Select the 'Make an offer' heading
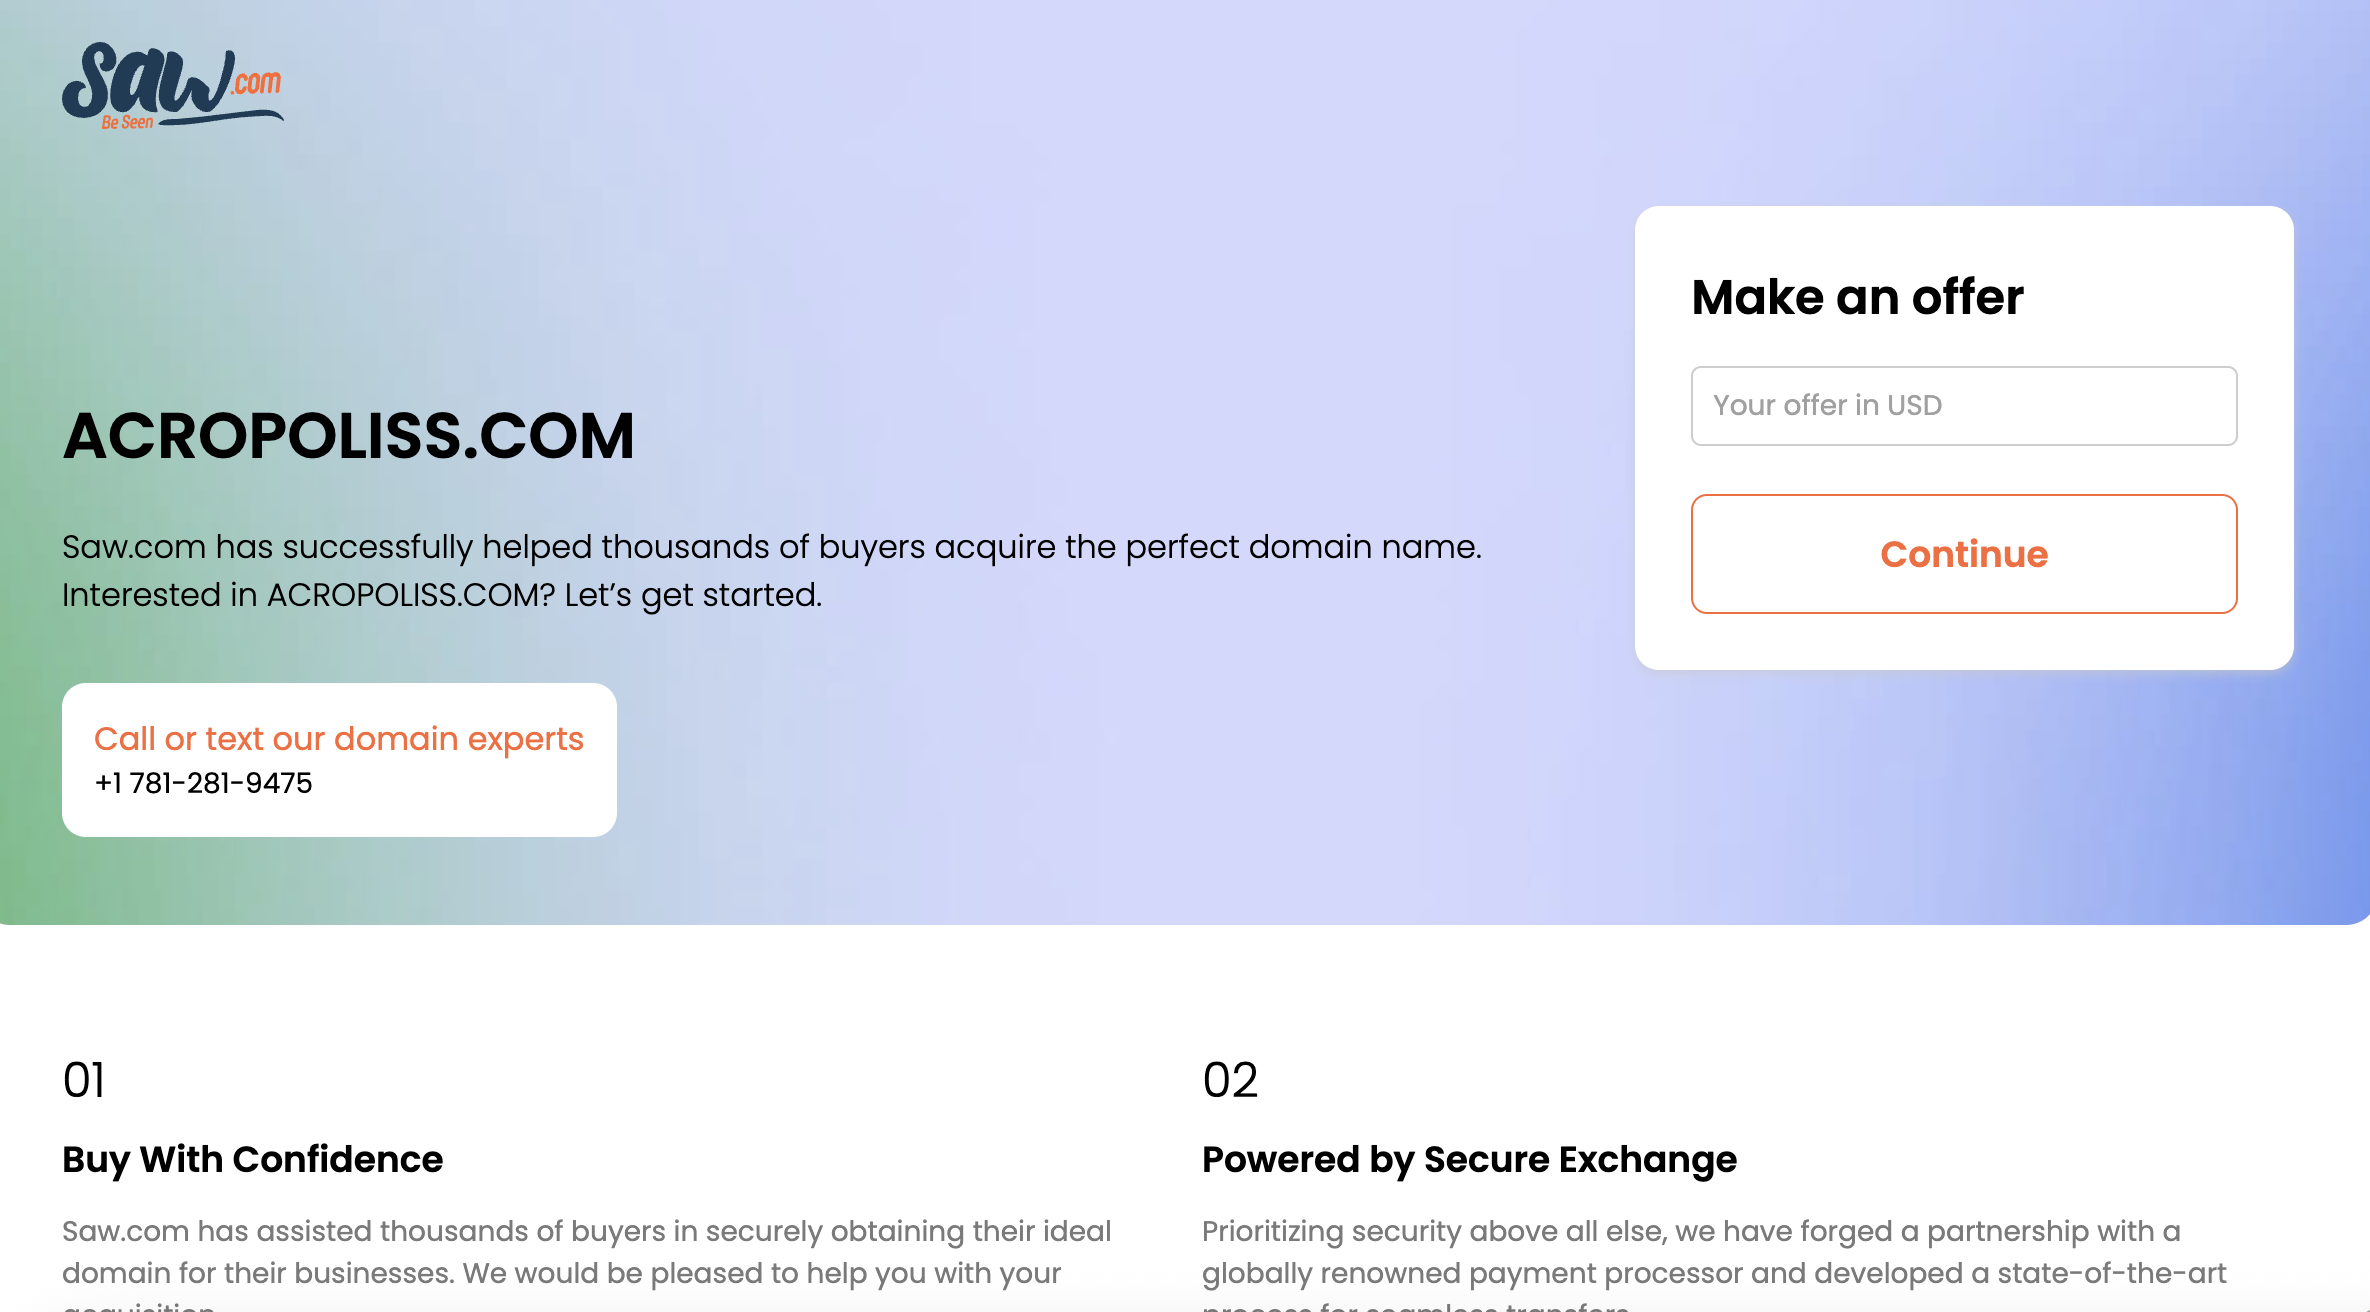This screenshot has width=2370, height=1312. click(1857, 297)
